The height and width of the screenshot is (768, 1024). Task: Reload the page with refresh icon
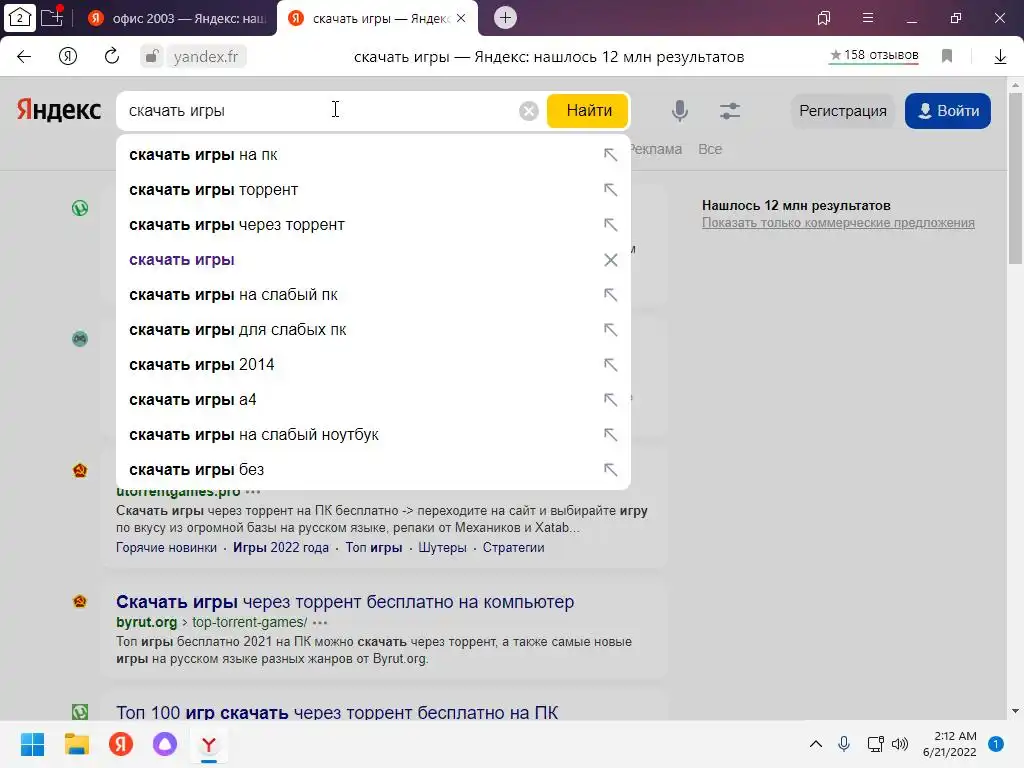pyautogui.click(x=112, y=57)
